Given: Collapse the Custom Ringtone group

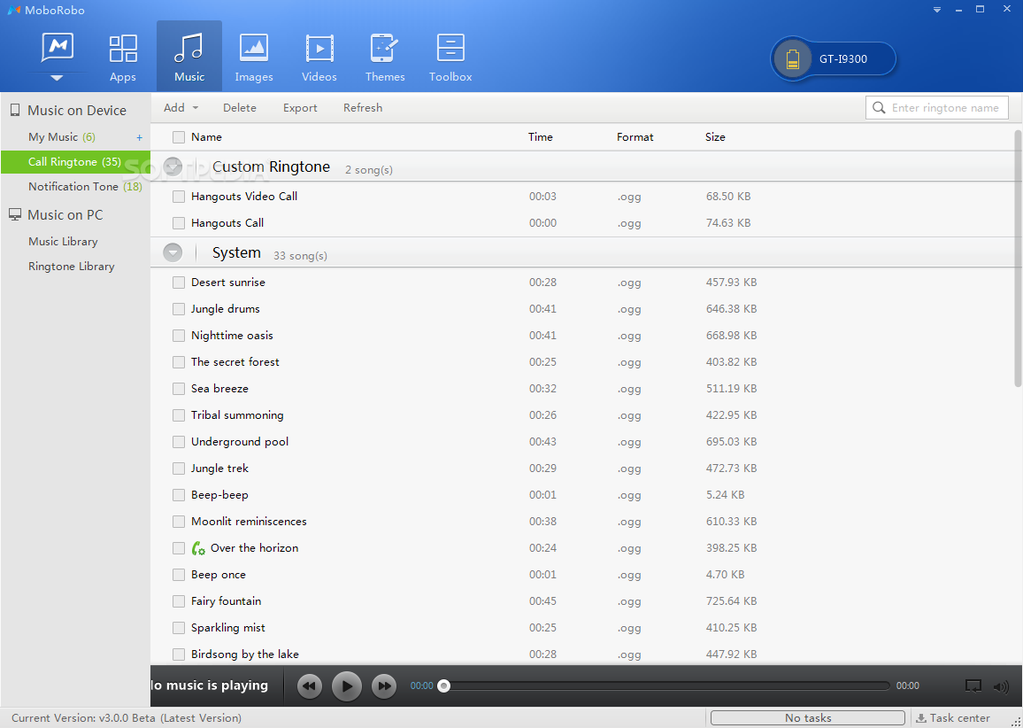Looking at the screenshot, I should tap(173, 167).
